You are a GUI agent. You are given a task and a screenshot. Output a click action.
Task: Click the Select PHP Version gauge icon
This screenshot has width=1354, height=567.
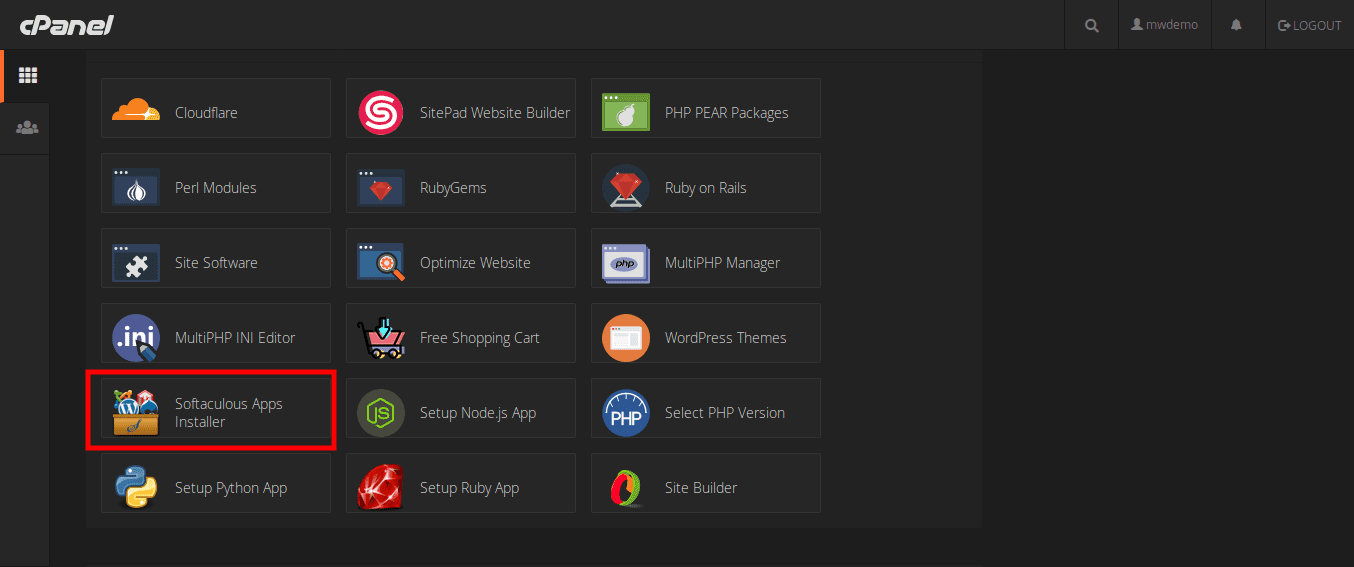pos(626,413)
